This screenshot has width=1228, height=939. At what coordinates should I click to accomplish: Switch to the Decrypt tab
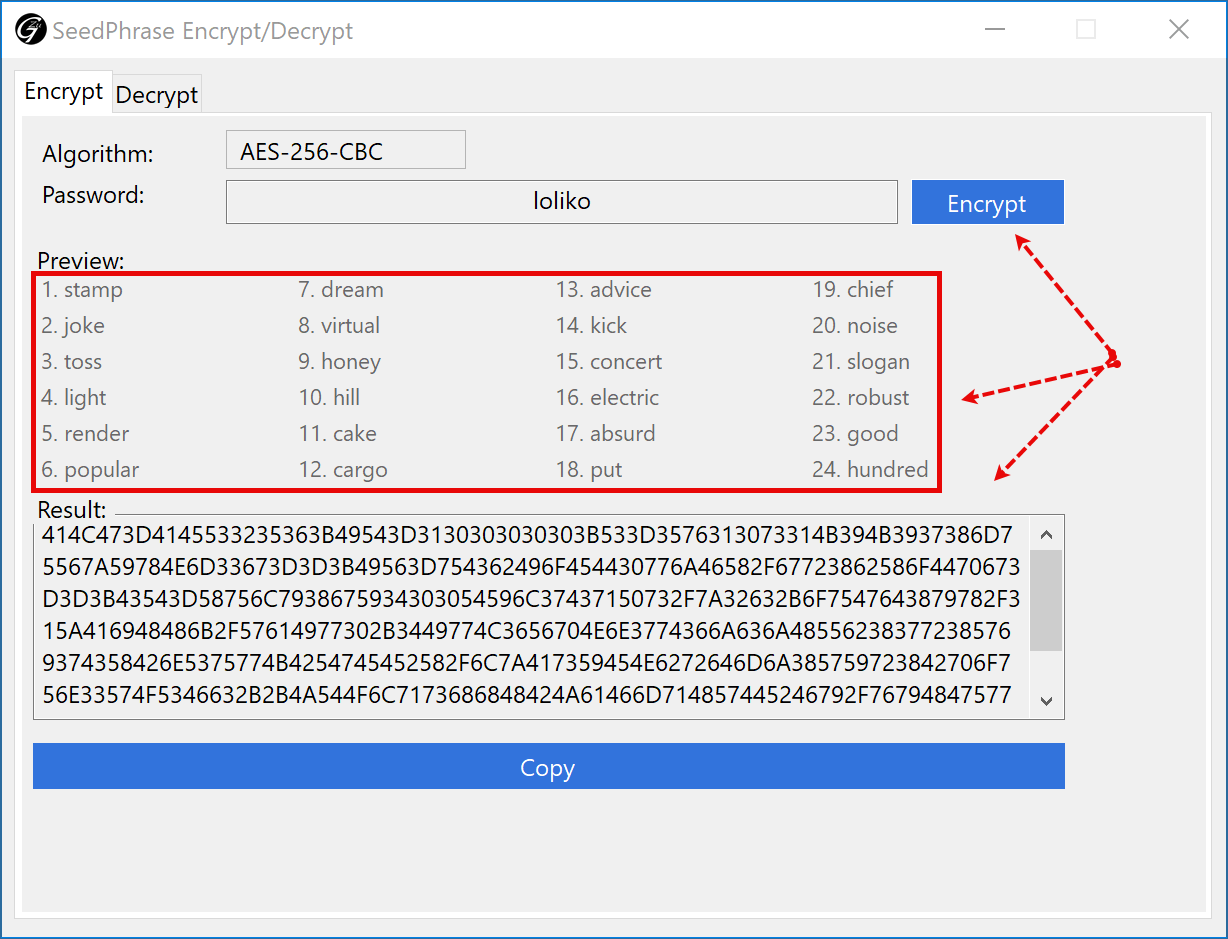click(157, 95)
